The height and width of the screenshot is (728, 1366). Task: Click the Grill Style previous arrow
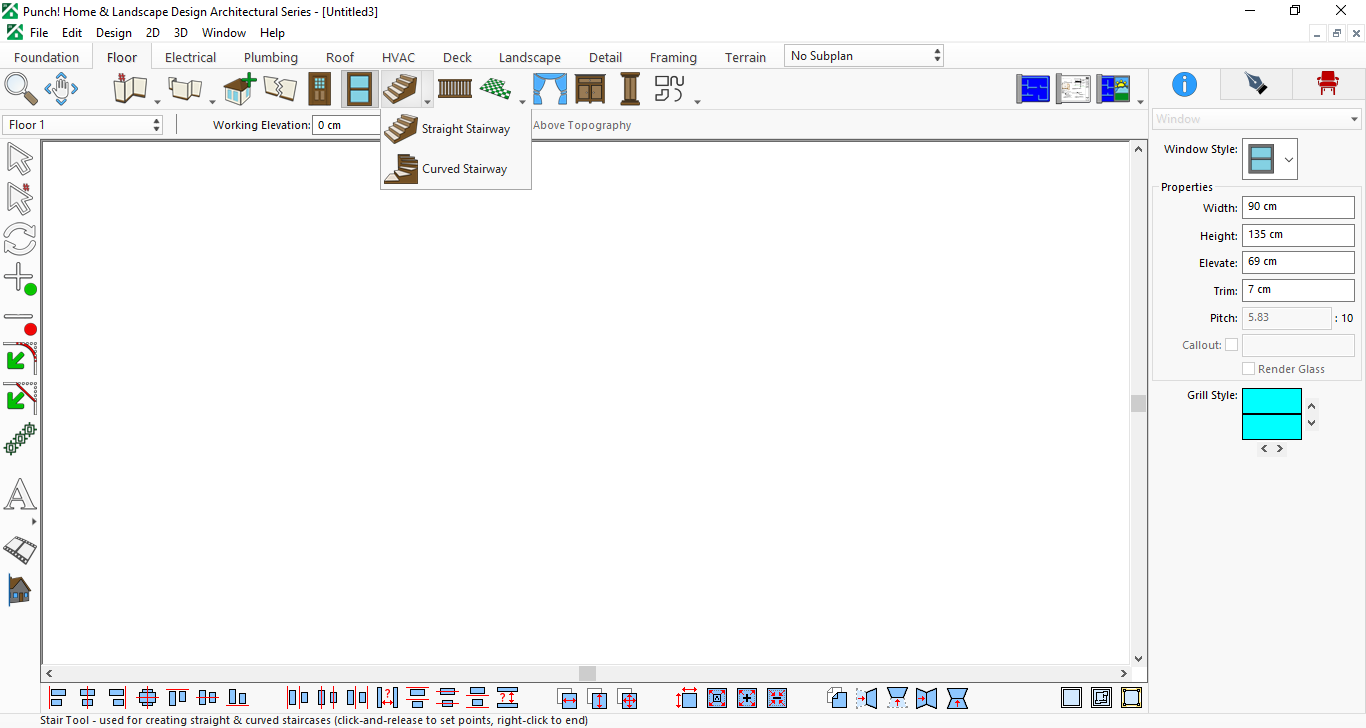1264,449
